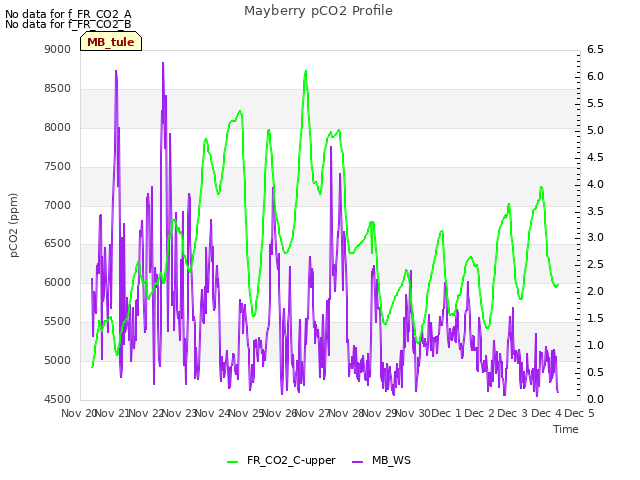Image resolution: width=640 pixels, height=480 pixels.
Task: Click the 'No data for f_FR_CO2_B' message
Action: [x=68, y=24]
